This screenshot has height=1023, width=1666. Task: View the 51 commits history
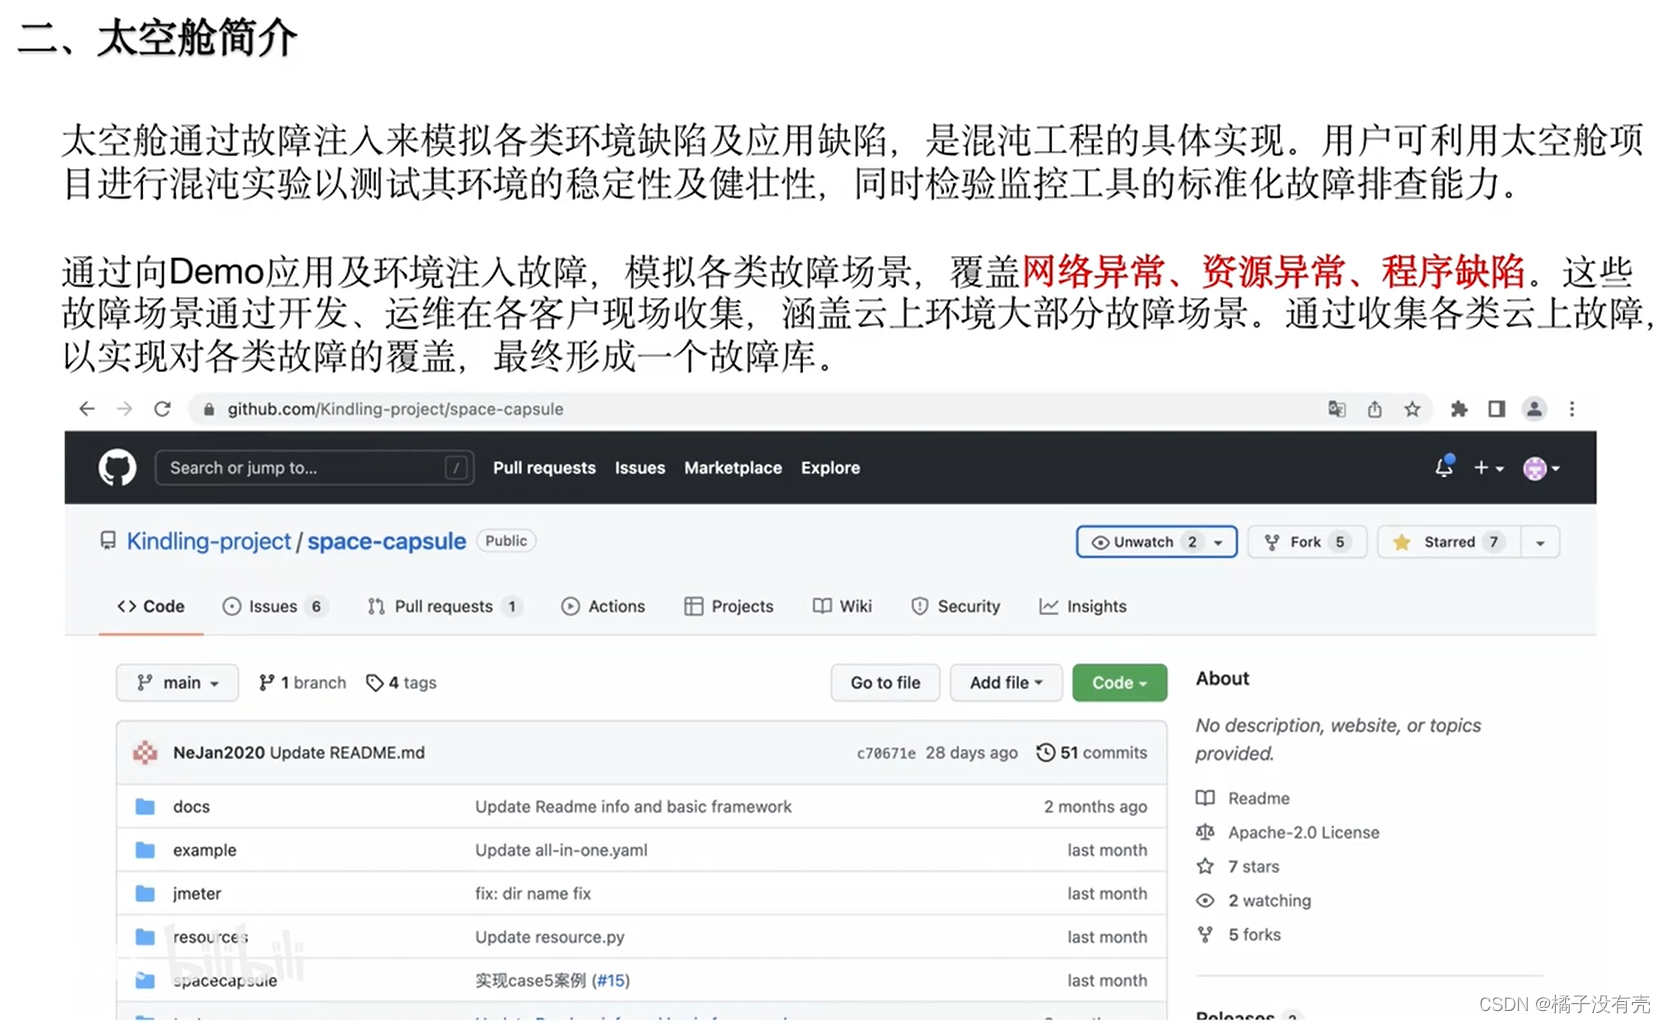[1092, 753]
